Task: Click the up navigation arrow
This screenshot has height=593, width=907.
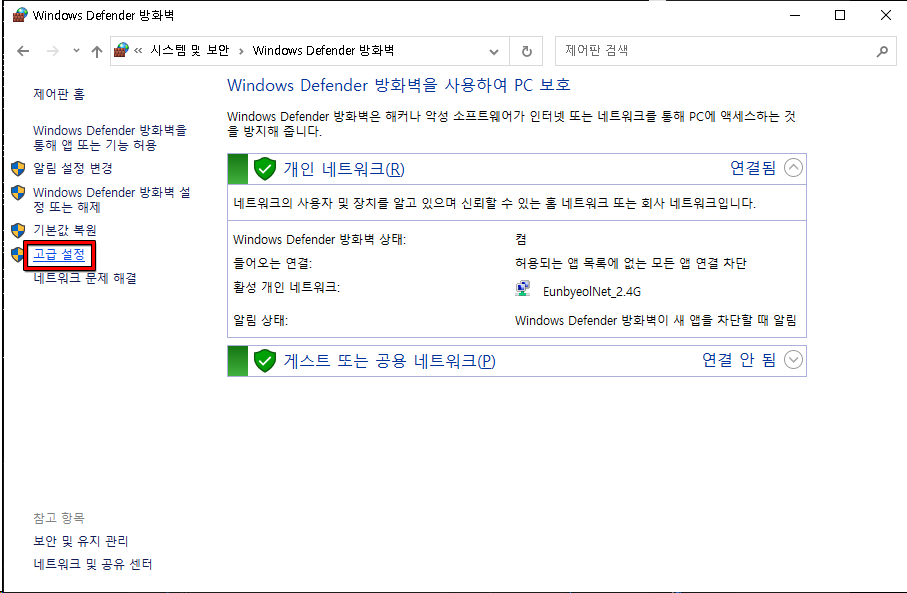Action: 96,51
